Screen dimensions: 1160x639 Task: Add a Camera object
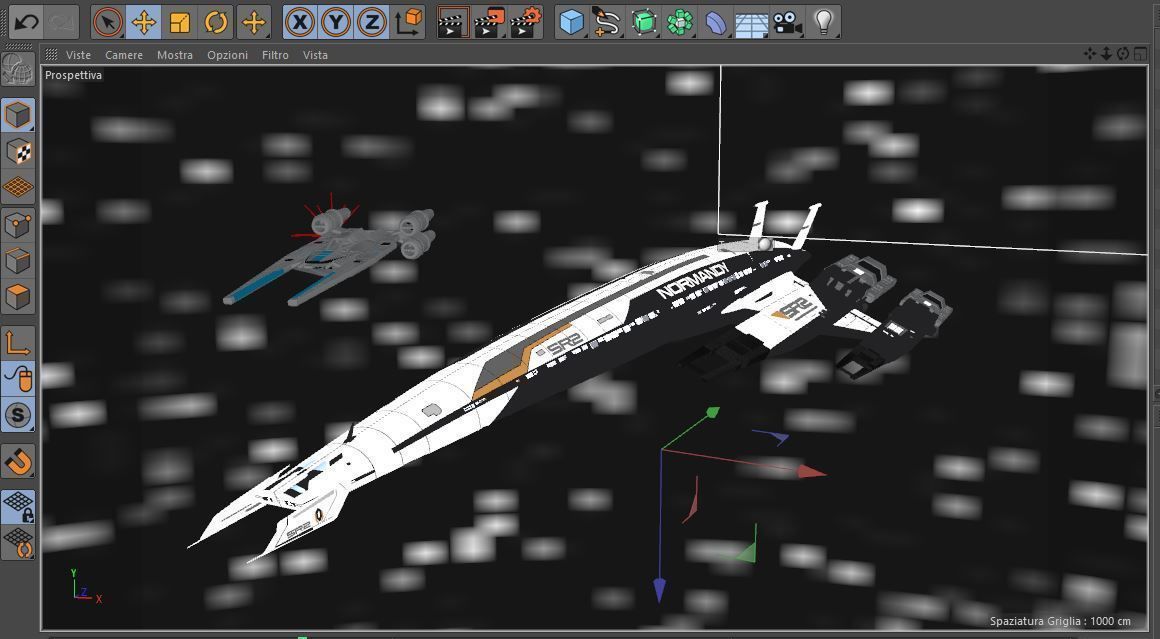coord(788,22)
